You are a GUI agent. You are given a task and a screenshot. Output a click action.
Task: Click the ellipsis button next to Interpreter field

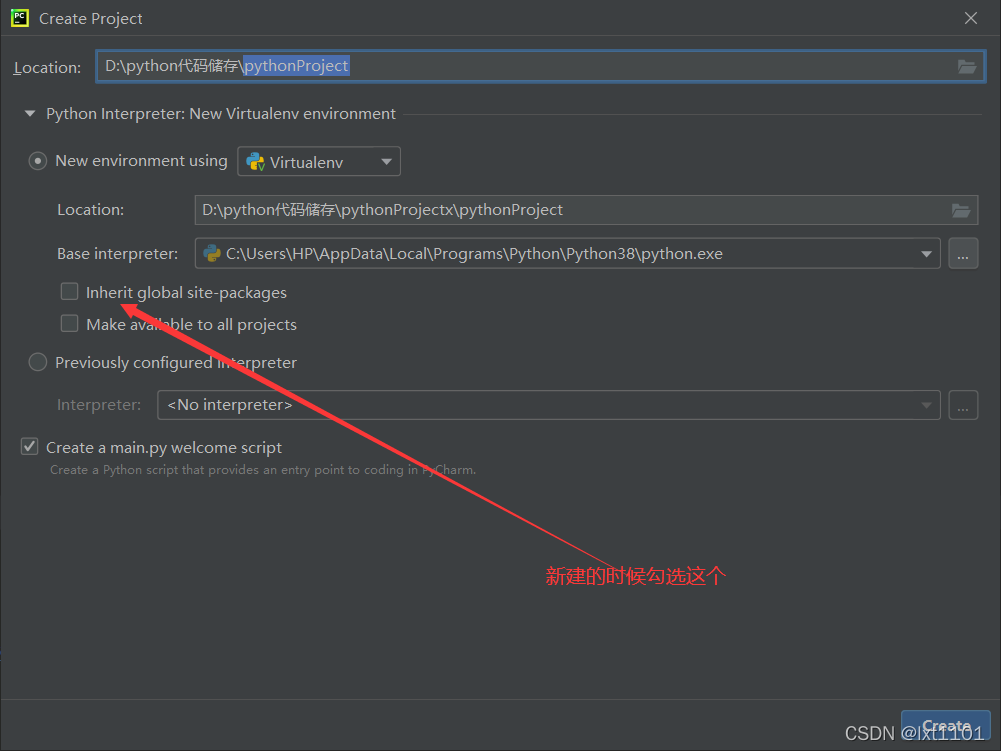(963, 404)
